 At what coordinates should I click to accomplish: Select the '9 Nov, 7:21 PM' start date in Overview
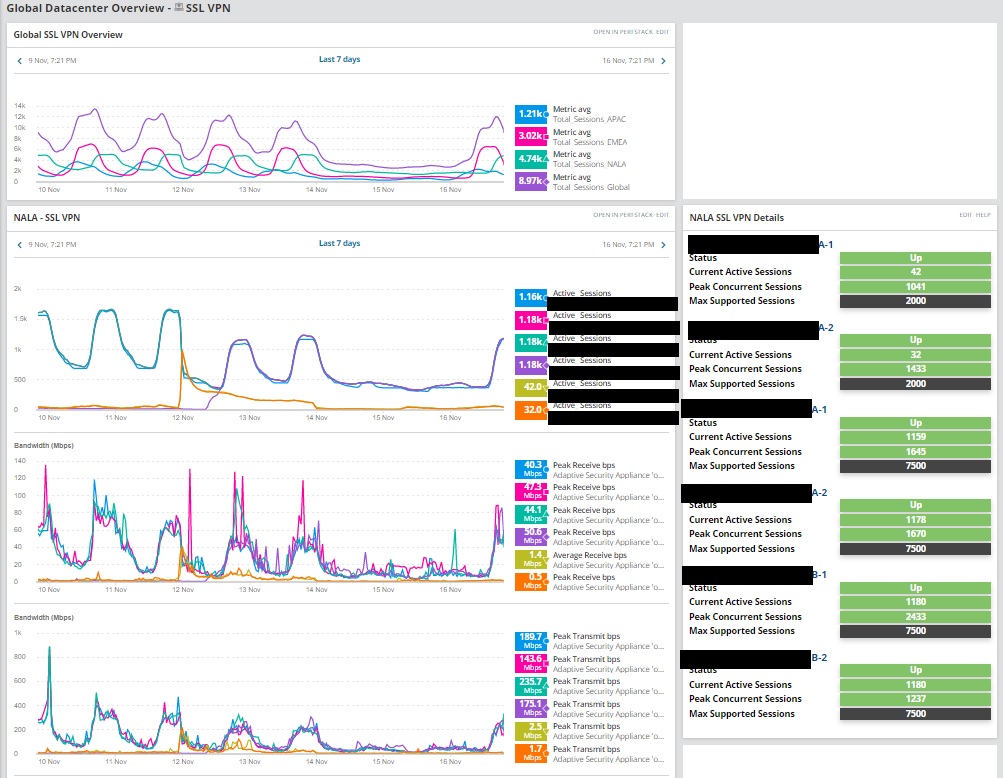click(x=52, y=61)
